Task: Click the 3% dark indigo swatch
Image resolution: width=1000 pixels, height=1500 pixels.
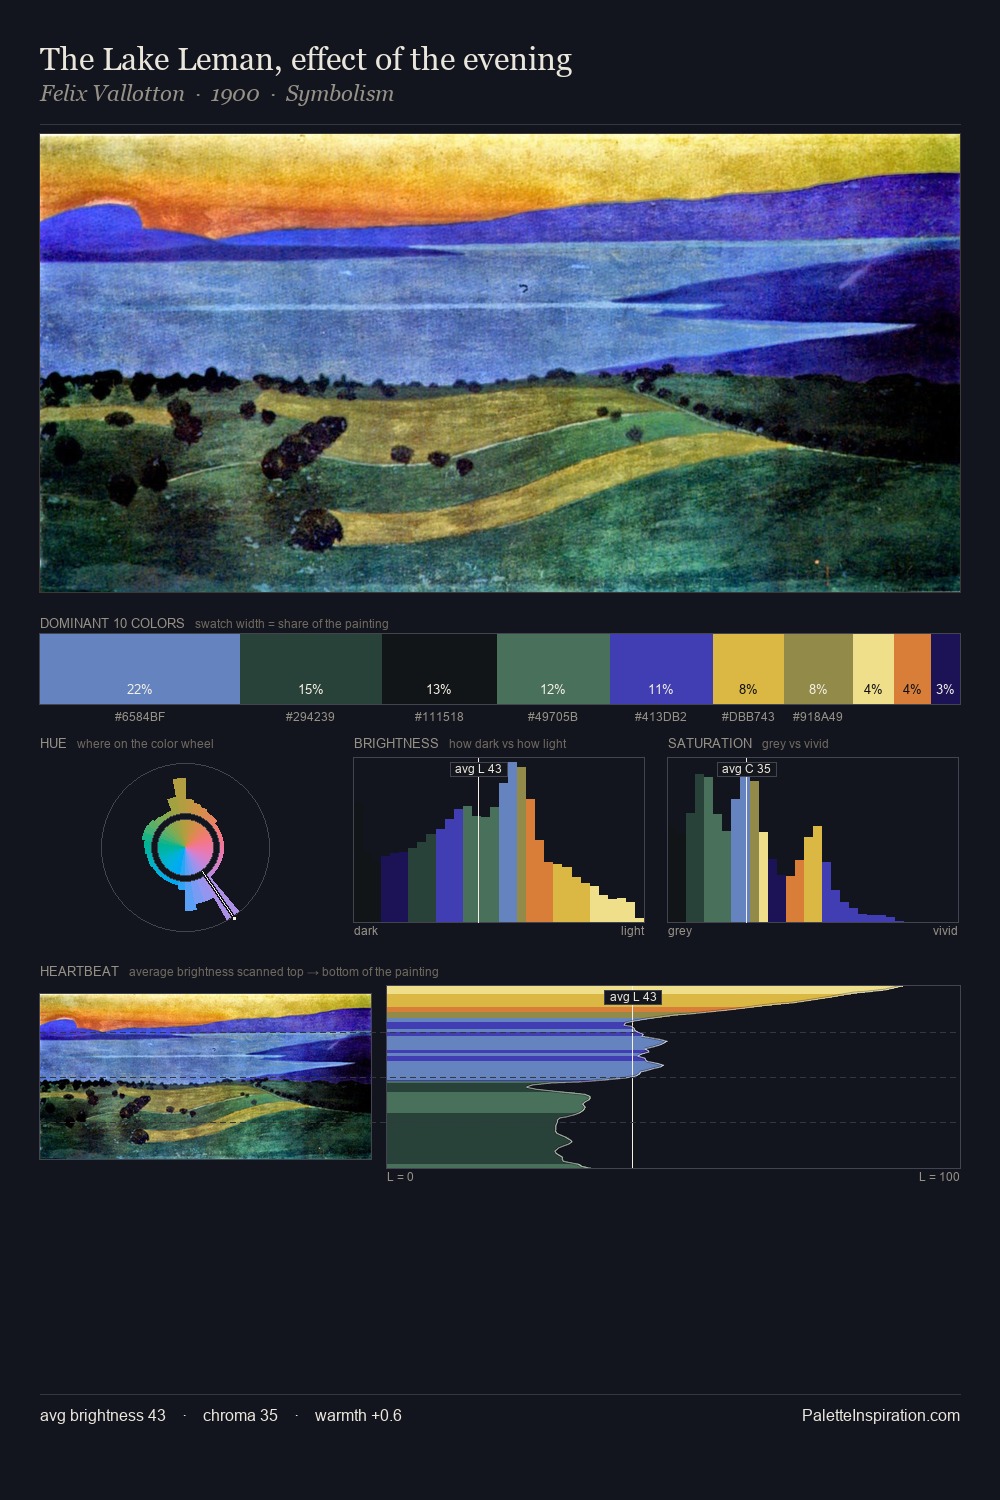Action: click(x=945, y=669)
